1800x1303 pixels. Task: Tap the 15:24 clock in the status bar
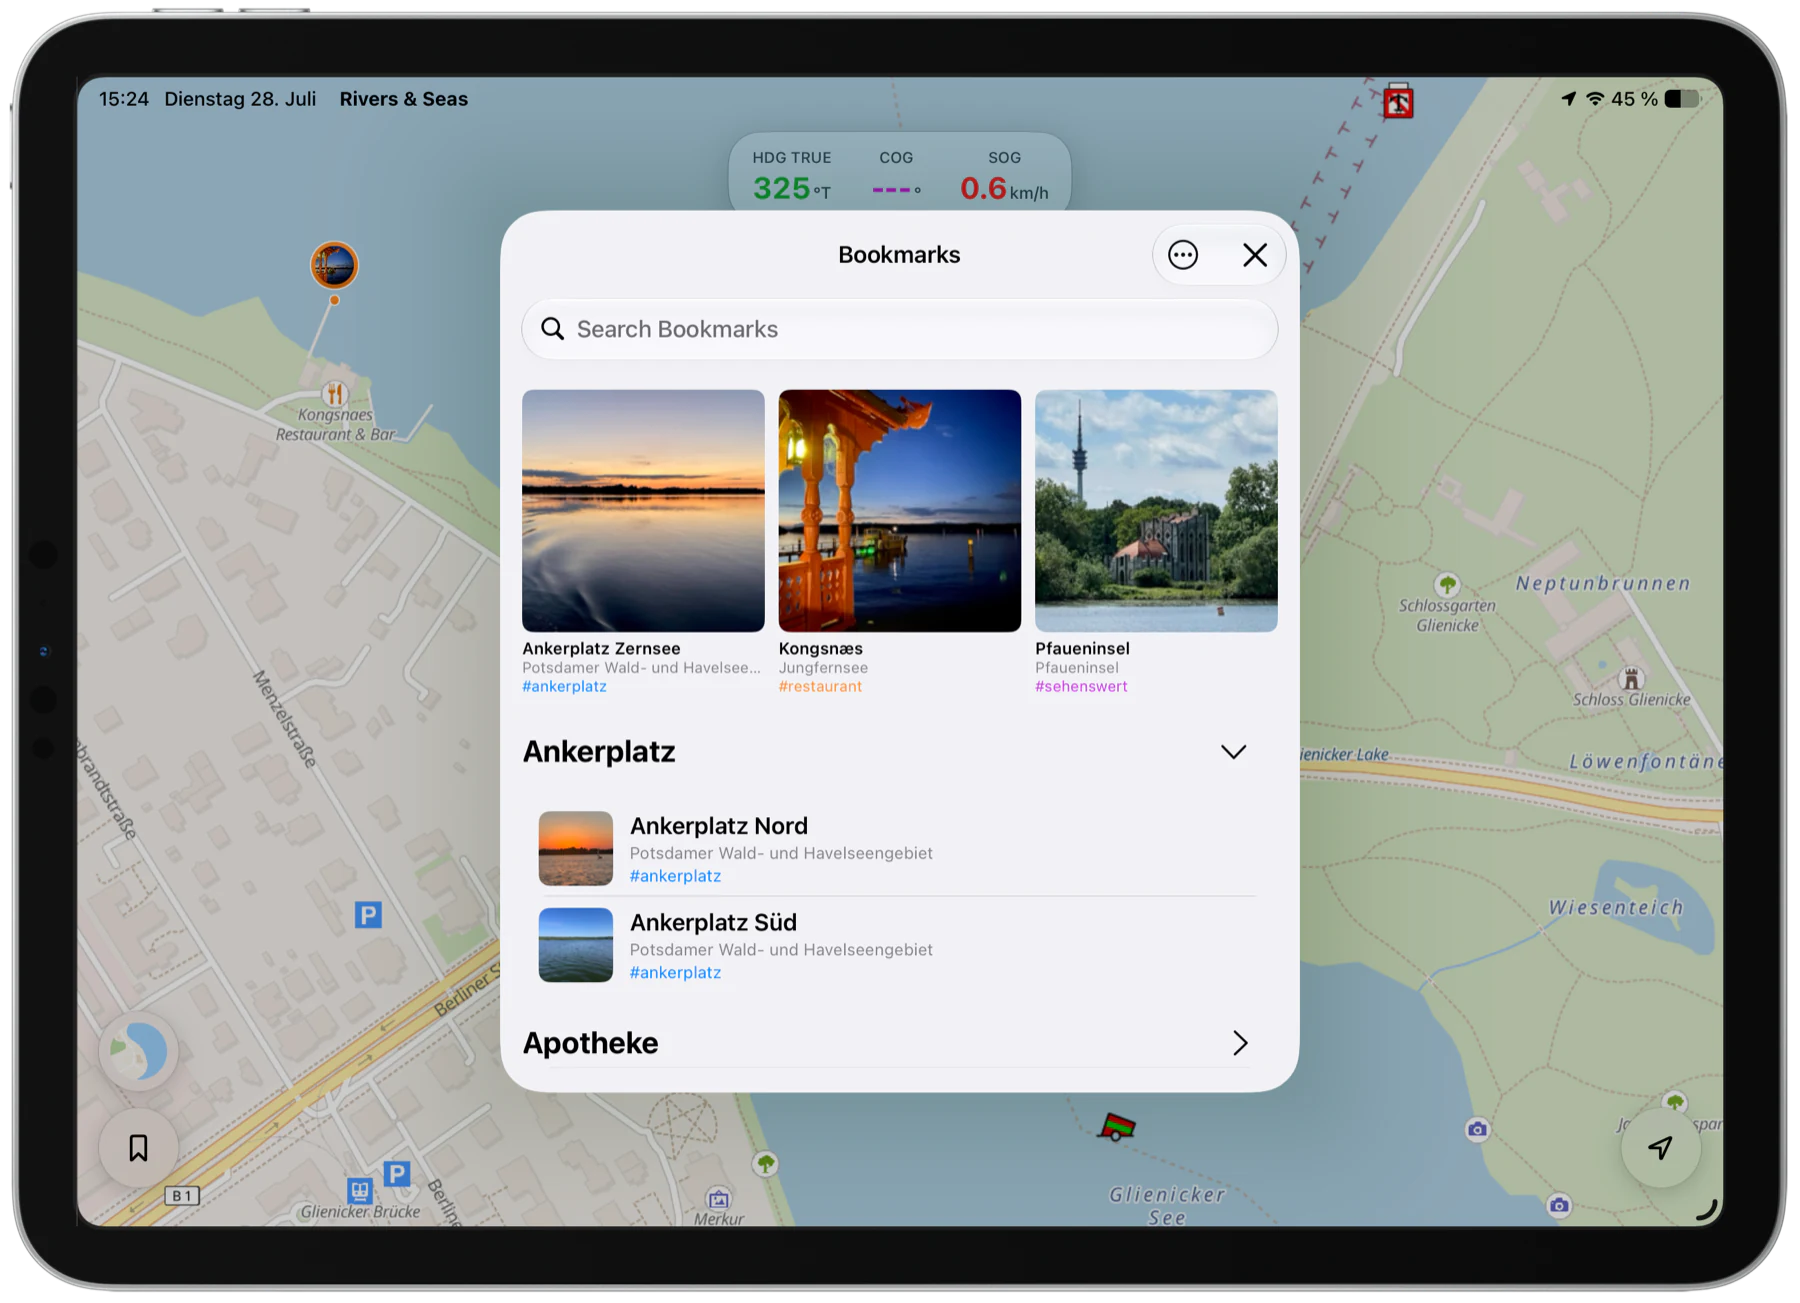click(124, 99)
